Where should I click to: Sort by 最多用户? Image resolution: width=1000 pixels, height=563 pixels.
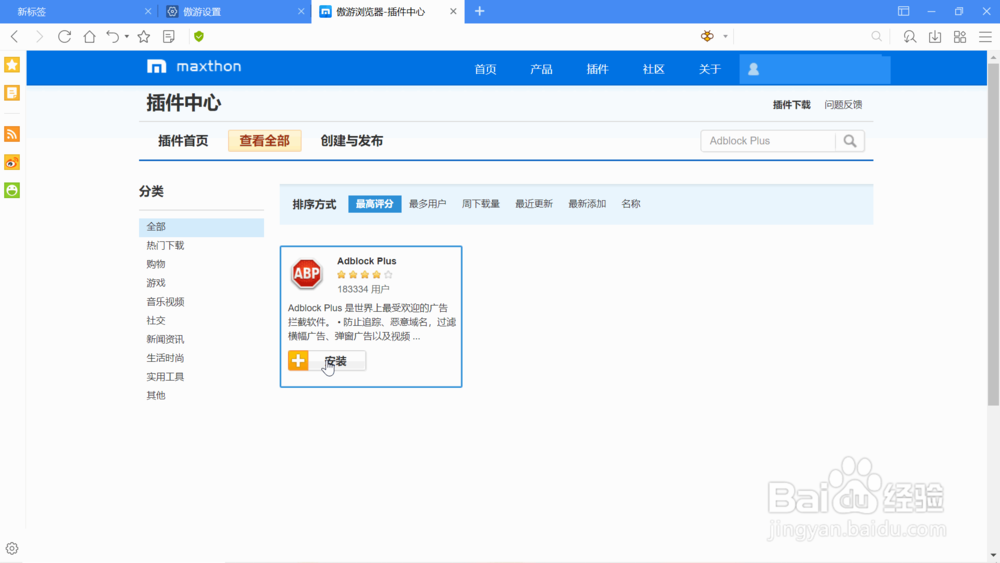427,204
